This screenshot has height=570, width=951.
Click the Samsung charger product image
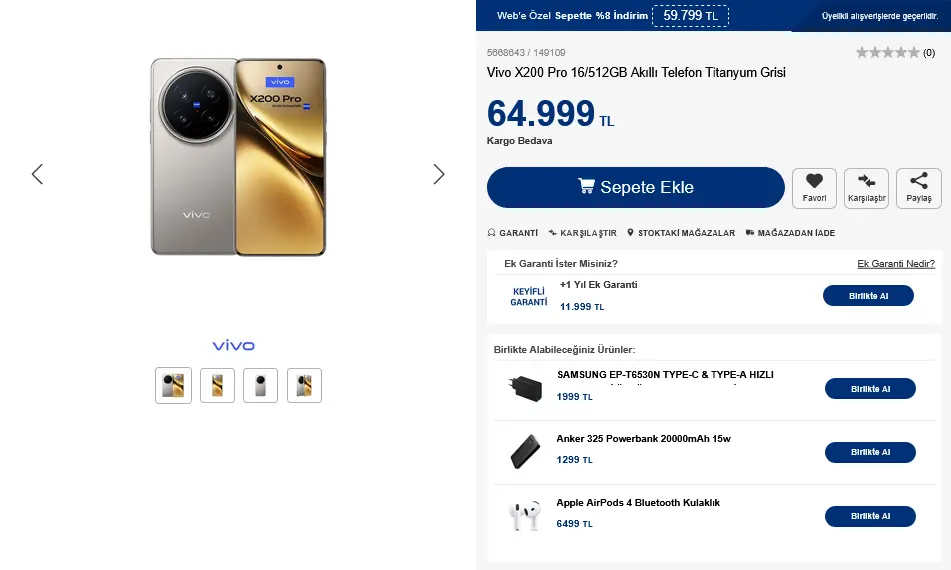pyautogui.click(x=525, y=388)
